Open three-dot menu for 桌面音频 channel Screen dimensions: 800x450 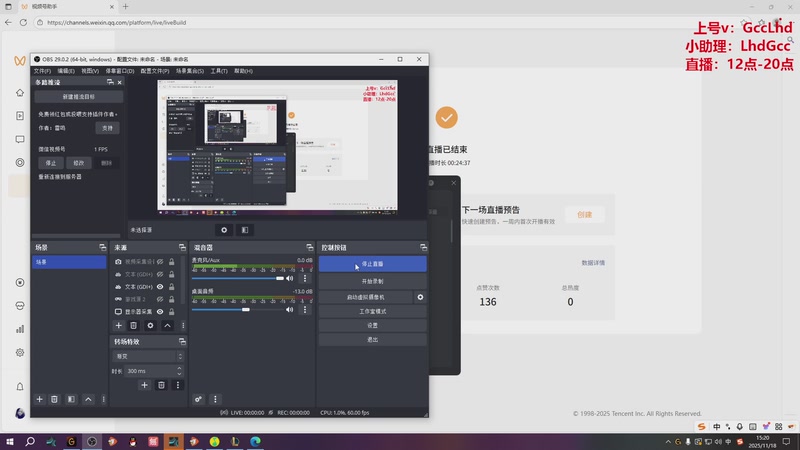[x=305, y=310]
